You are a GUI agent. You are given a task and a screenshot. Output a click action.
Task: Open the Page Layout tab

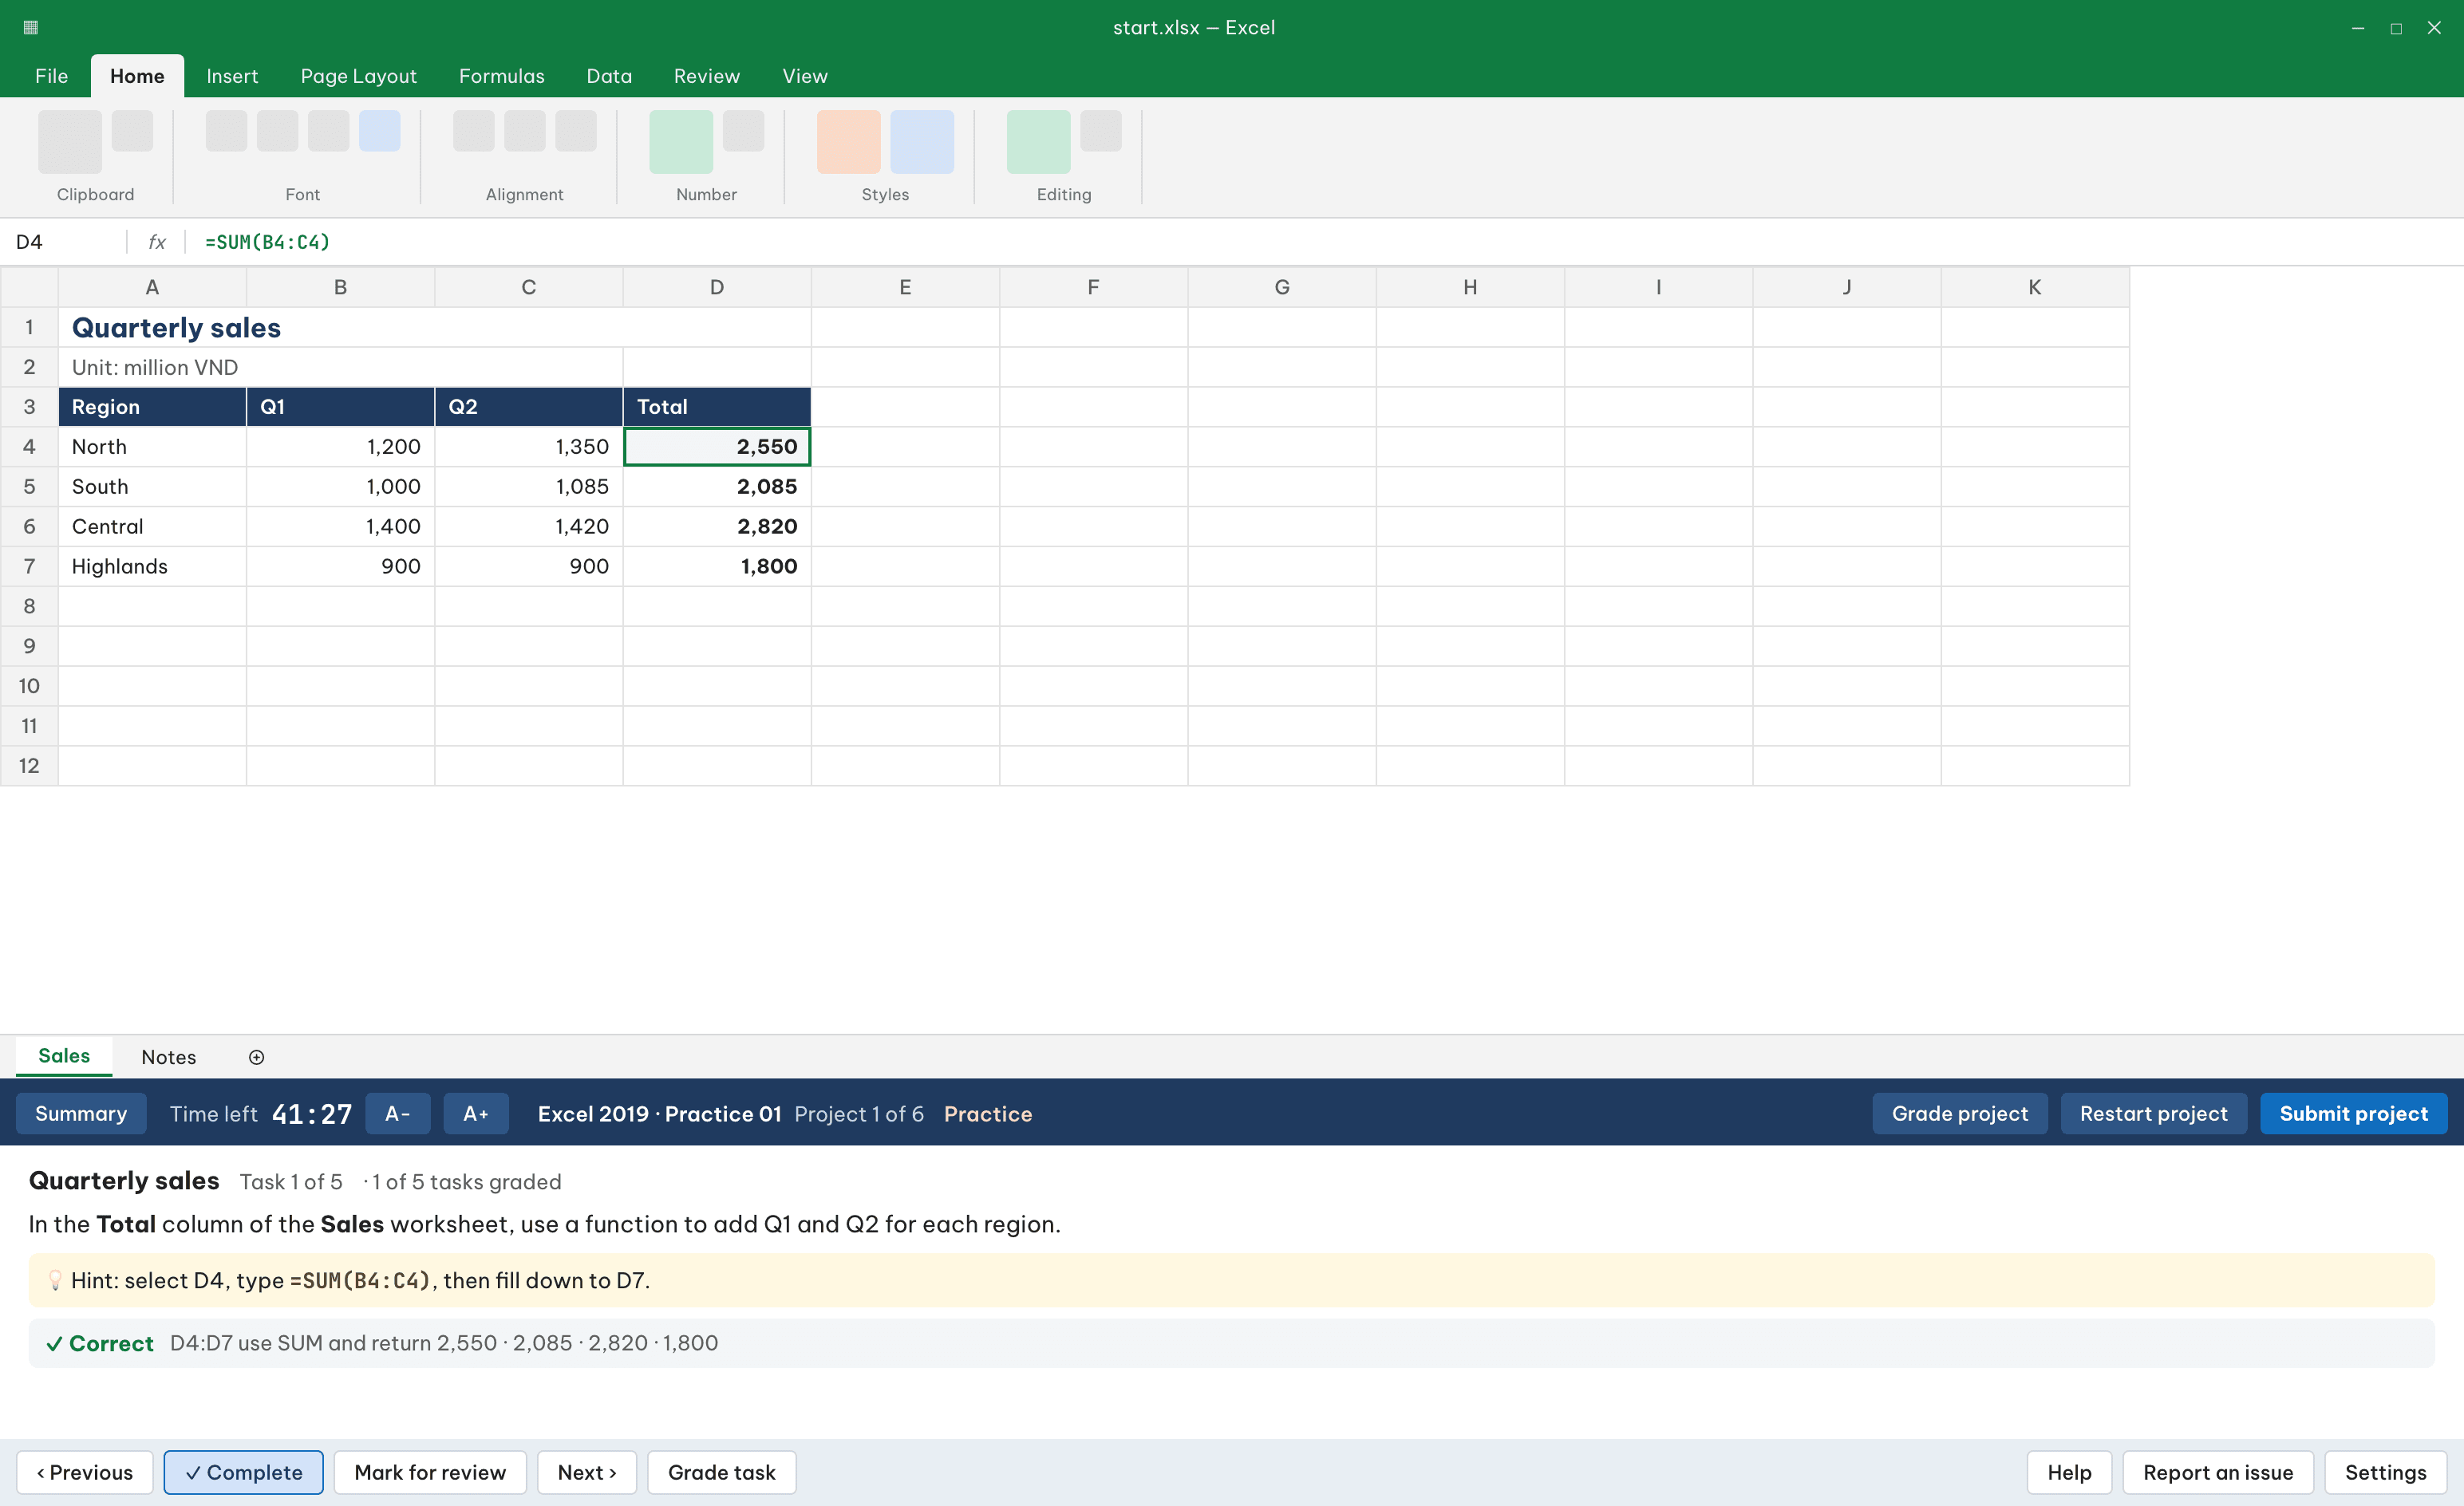358,76
